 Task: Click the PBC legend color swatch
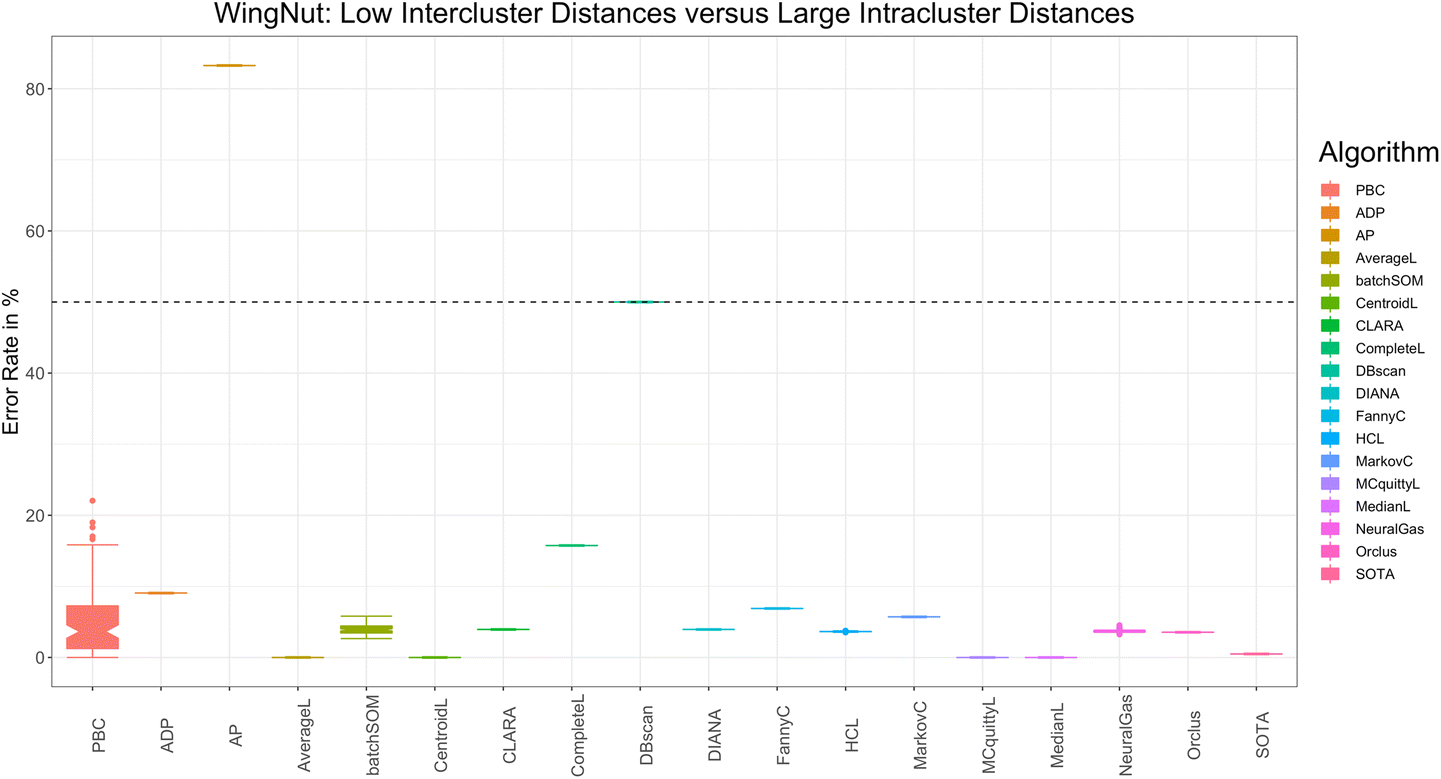(1331, 190)
